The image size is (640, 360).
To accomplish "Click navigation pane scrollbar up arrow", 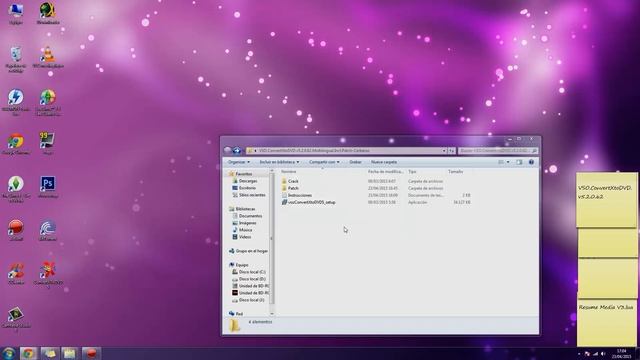I will pyautogui.click(x=272, y=171).
